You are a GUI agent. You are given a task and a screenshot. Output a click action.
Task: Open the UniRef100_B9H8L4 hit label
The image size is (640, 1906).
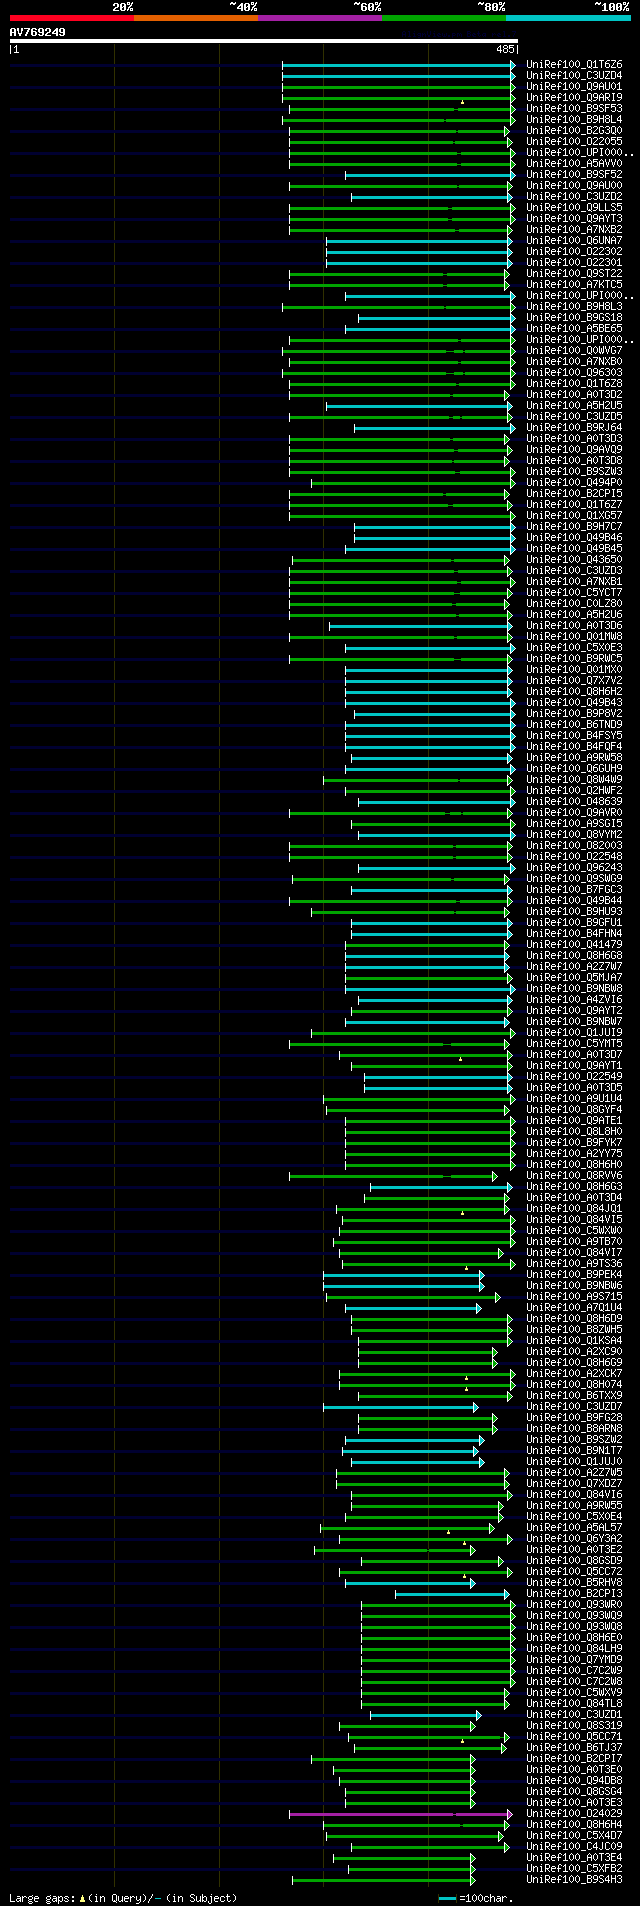[x=574, y=120]
